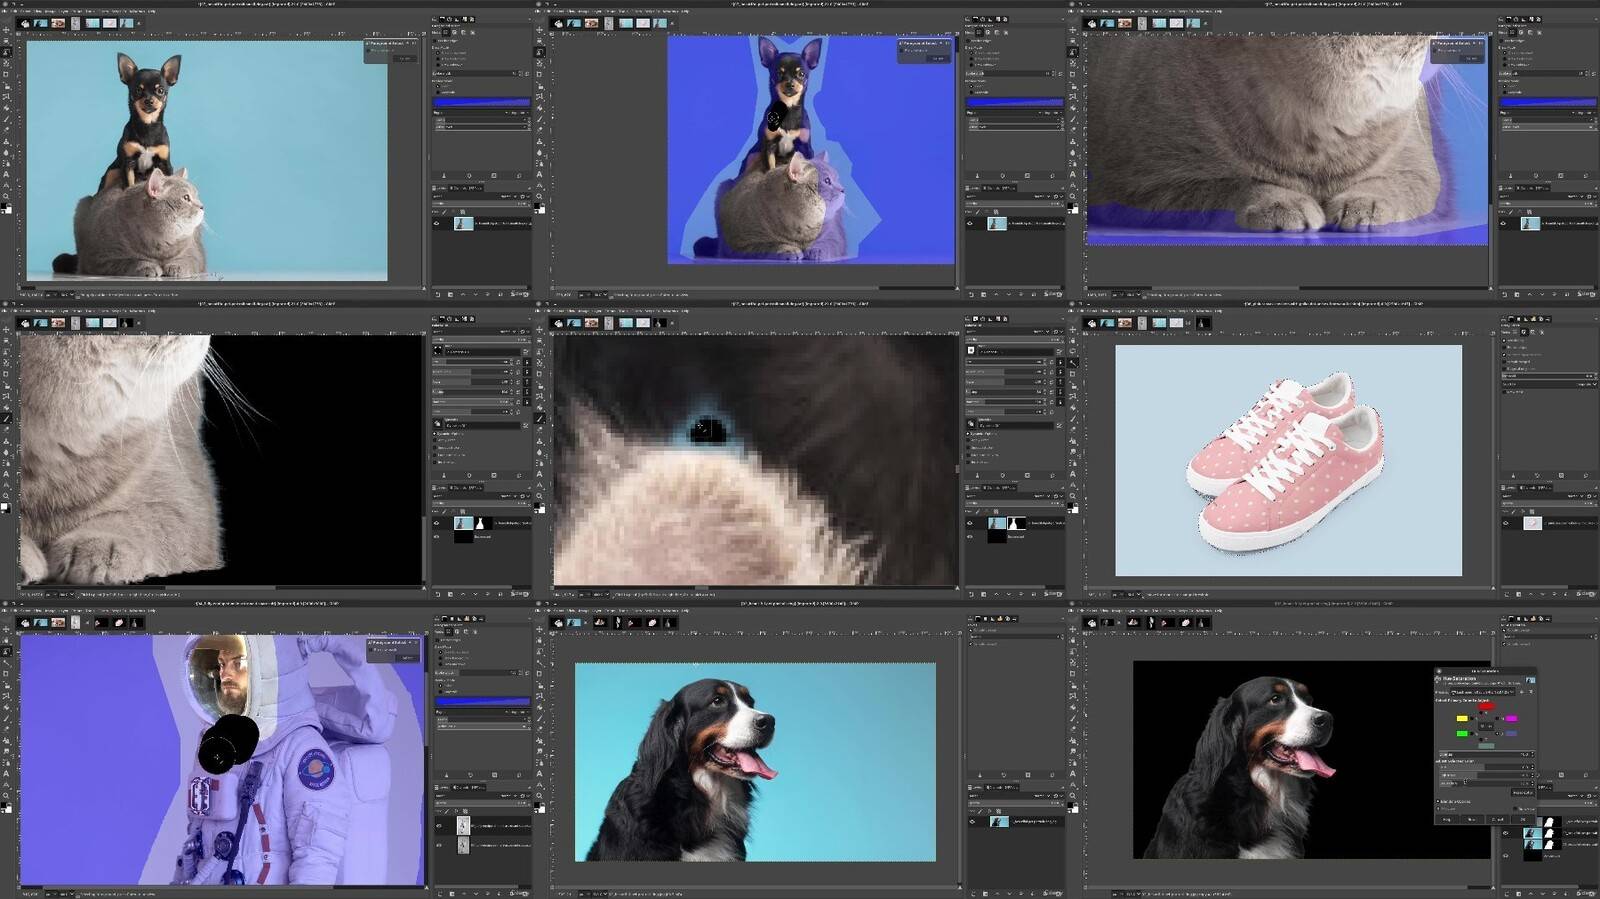Click Select button in Foreground Select popup, astronaut window

point(407,658)
